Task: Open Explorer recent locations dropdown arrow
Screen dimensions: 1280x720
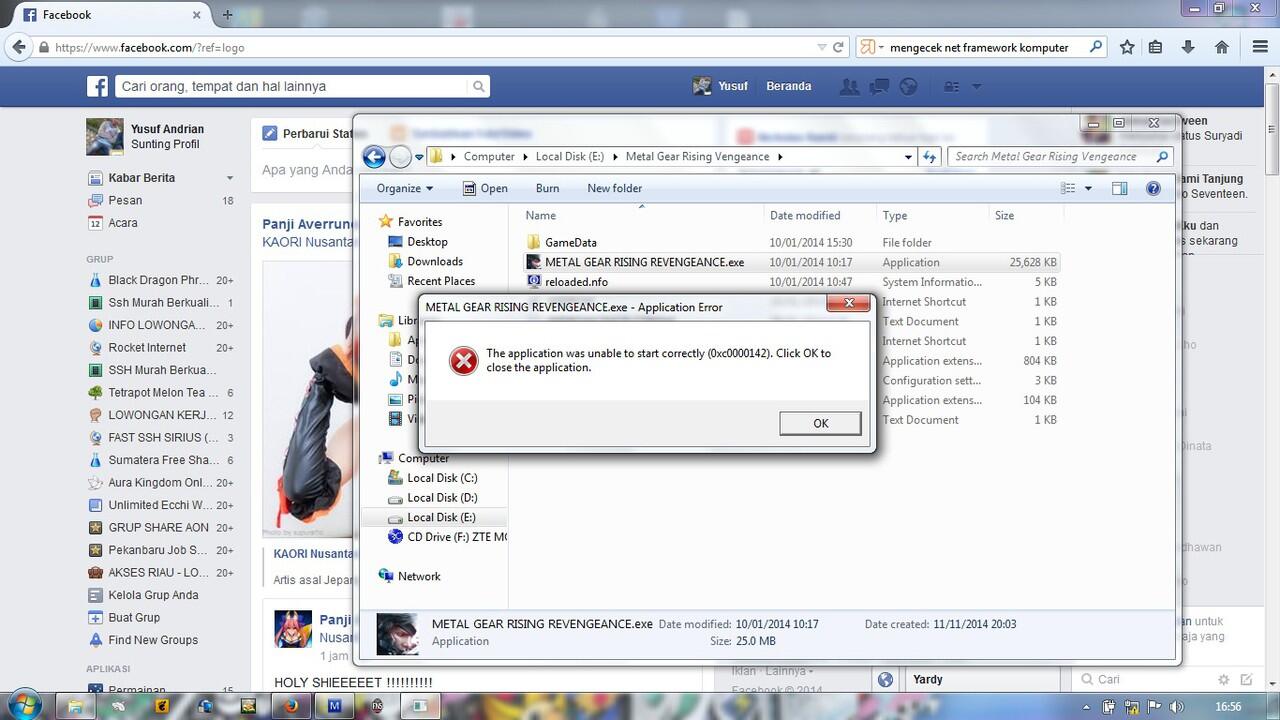Action: (419, 157)
